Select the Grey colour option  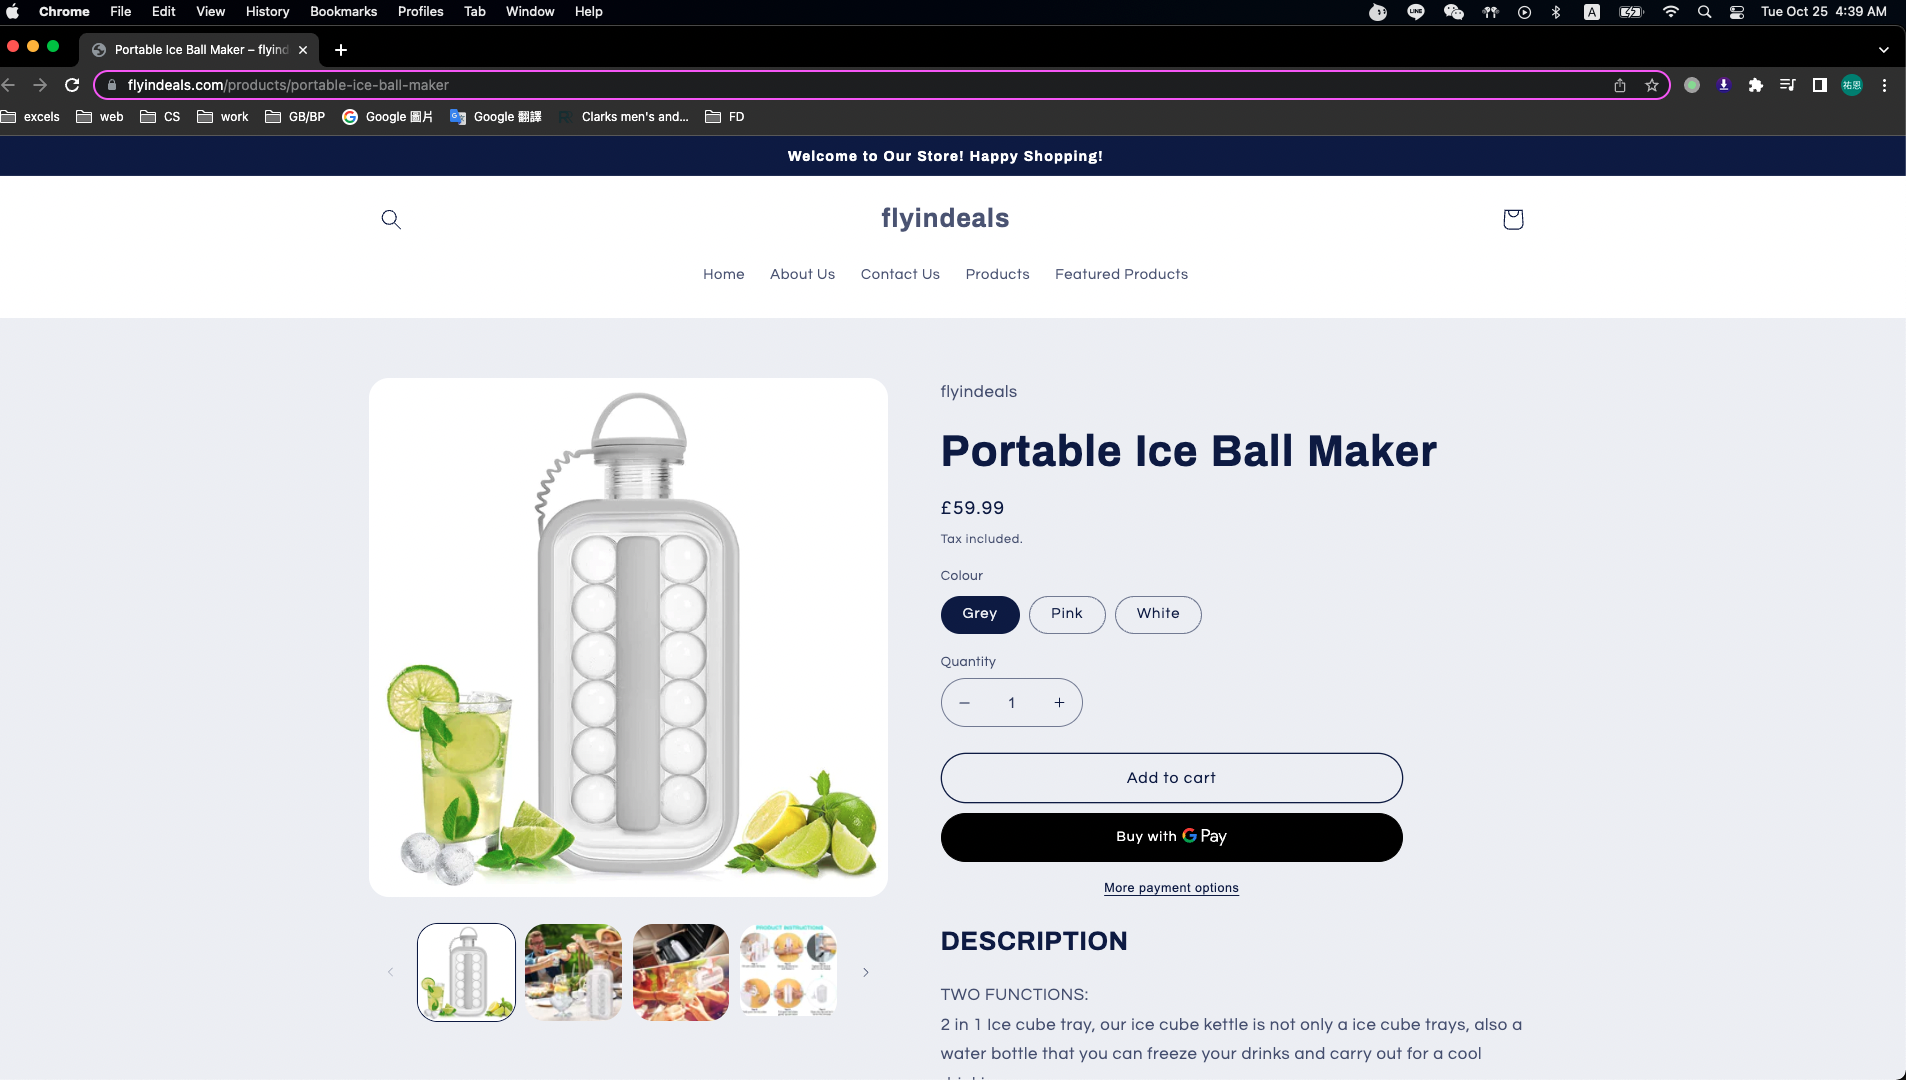click(x=980, y=614)
